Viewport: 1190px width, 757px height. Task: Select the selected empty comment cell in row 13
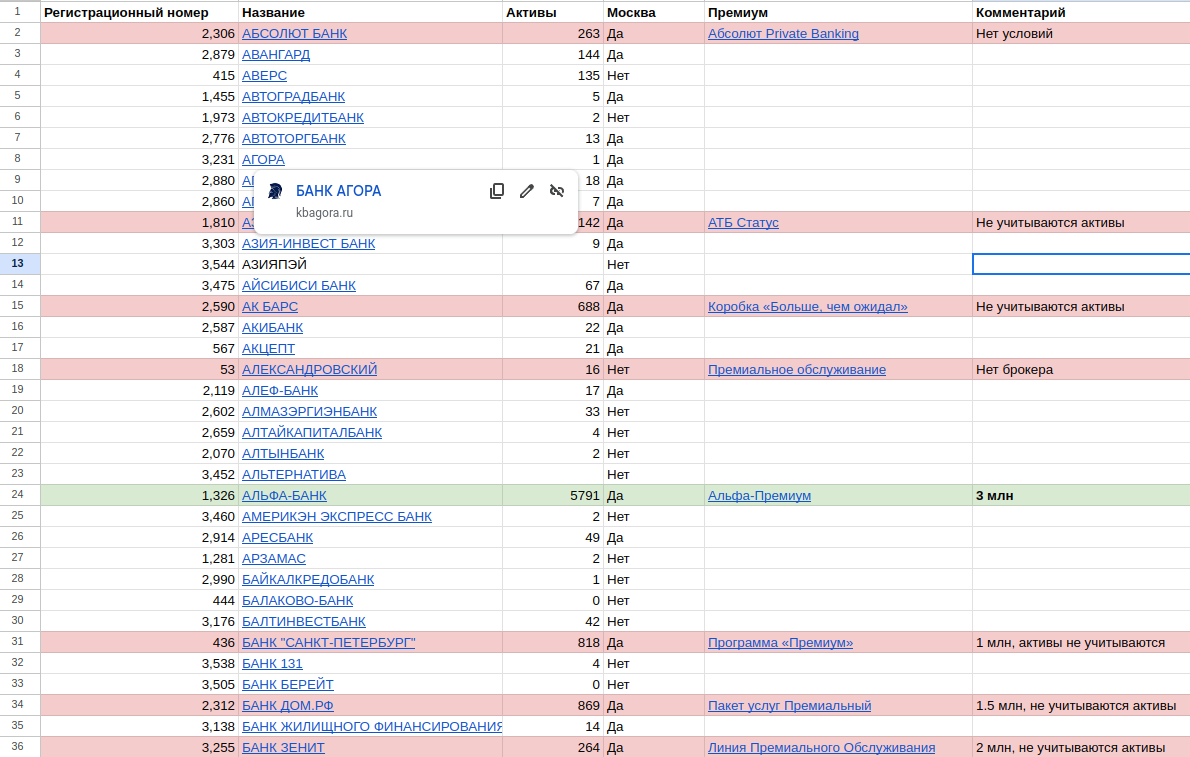[x=1081, y=264]
